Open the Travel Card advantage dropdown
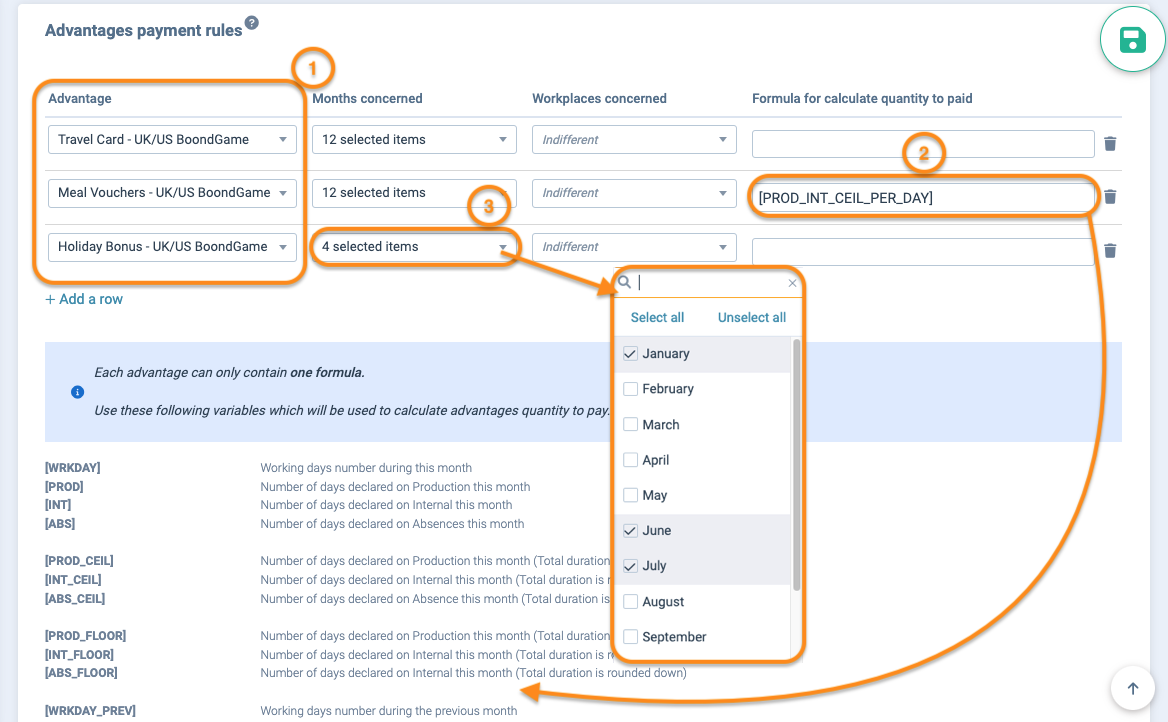Viewport: 1168px width, 722px height. click(172, 140)
